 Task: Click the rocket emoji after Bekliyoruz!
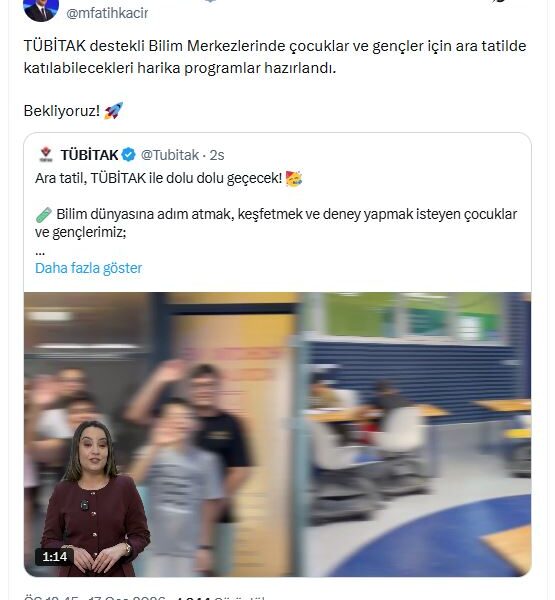[113, 111]
